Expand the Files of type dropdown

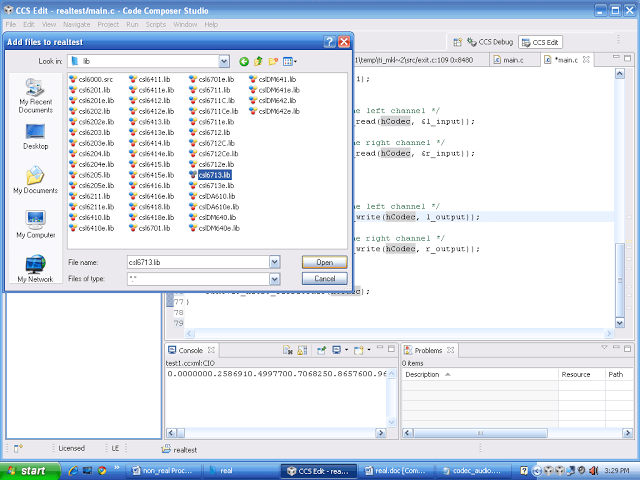point(275,279)
